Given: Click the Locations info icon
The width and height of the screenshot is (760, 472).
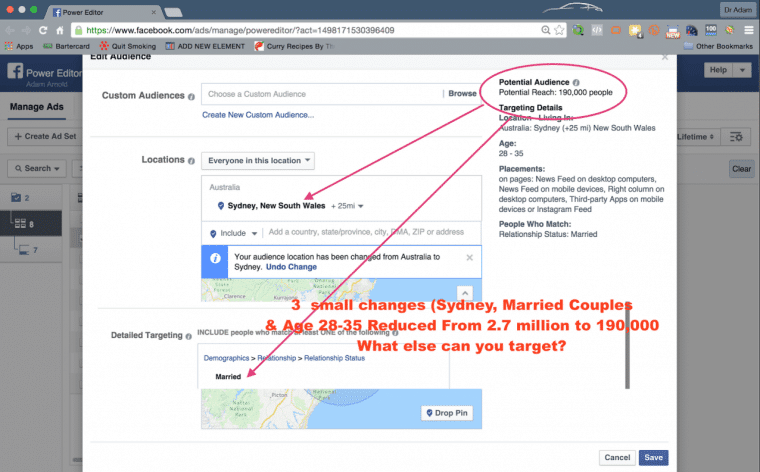Looking at the screenshot, I should point(191,161).
